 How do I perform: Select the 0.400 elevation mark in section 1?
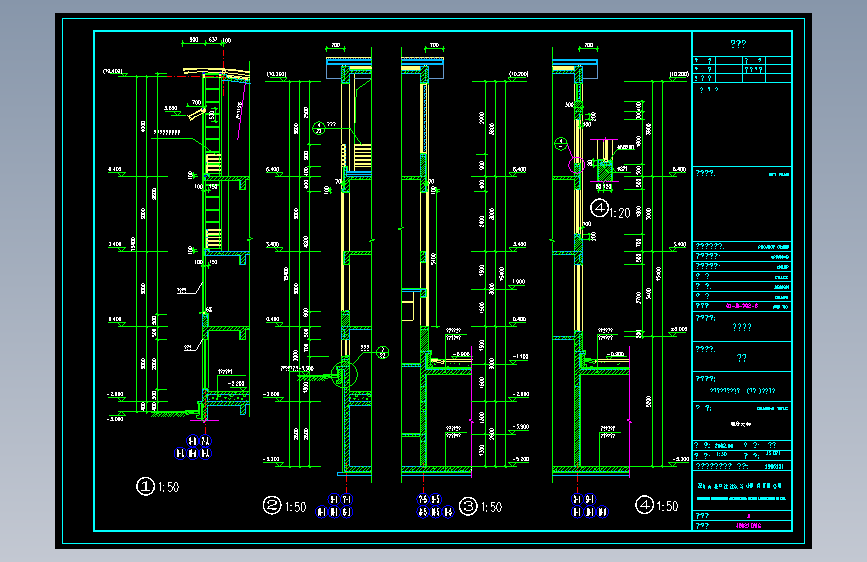tap(115, 319)
